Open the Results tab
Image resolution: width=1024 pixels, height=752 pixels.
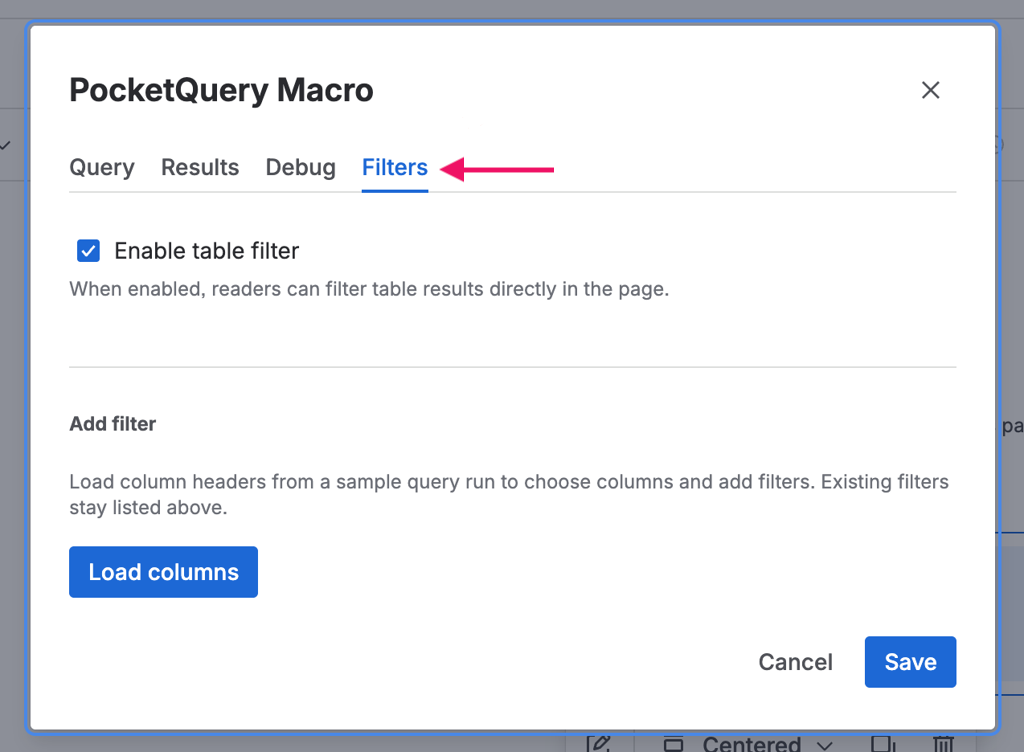pos(200,168)
